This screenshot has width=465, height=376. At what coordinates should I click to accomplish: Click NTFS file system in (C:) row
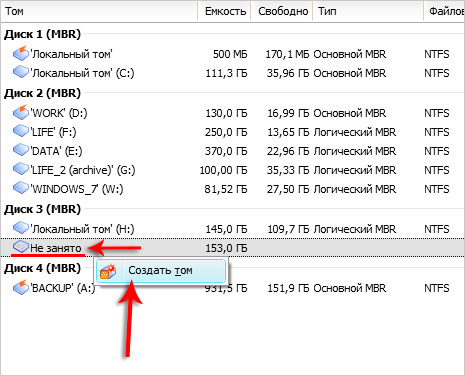pos(437,73)
